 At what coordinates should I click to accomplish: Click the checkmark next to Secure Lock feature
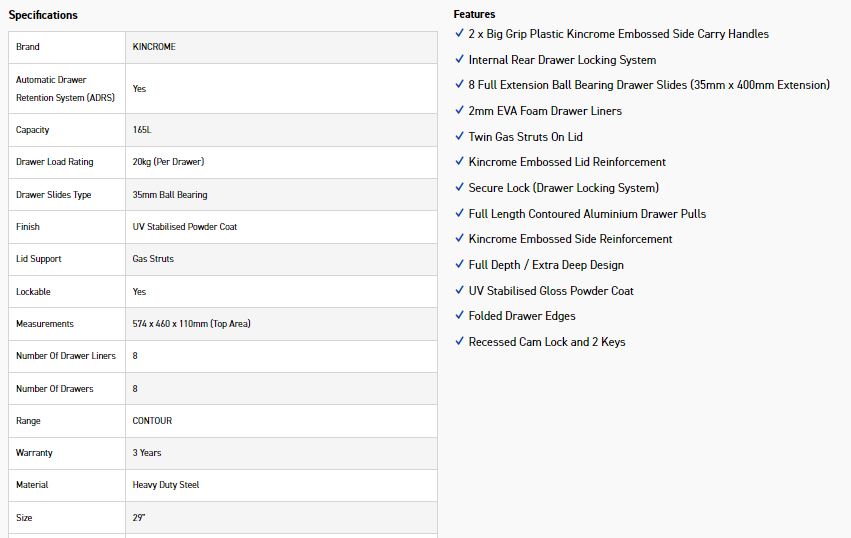[459, 187]
